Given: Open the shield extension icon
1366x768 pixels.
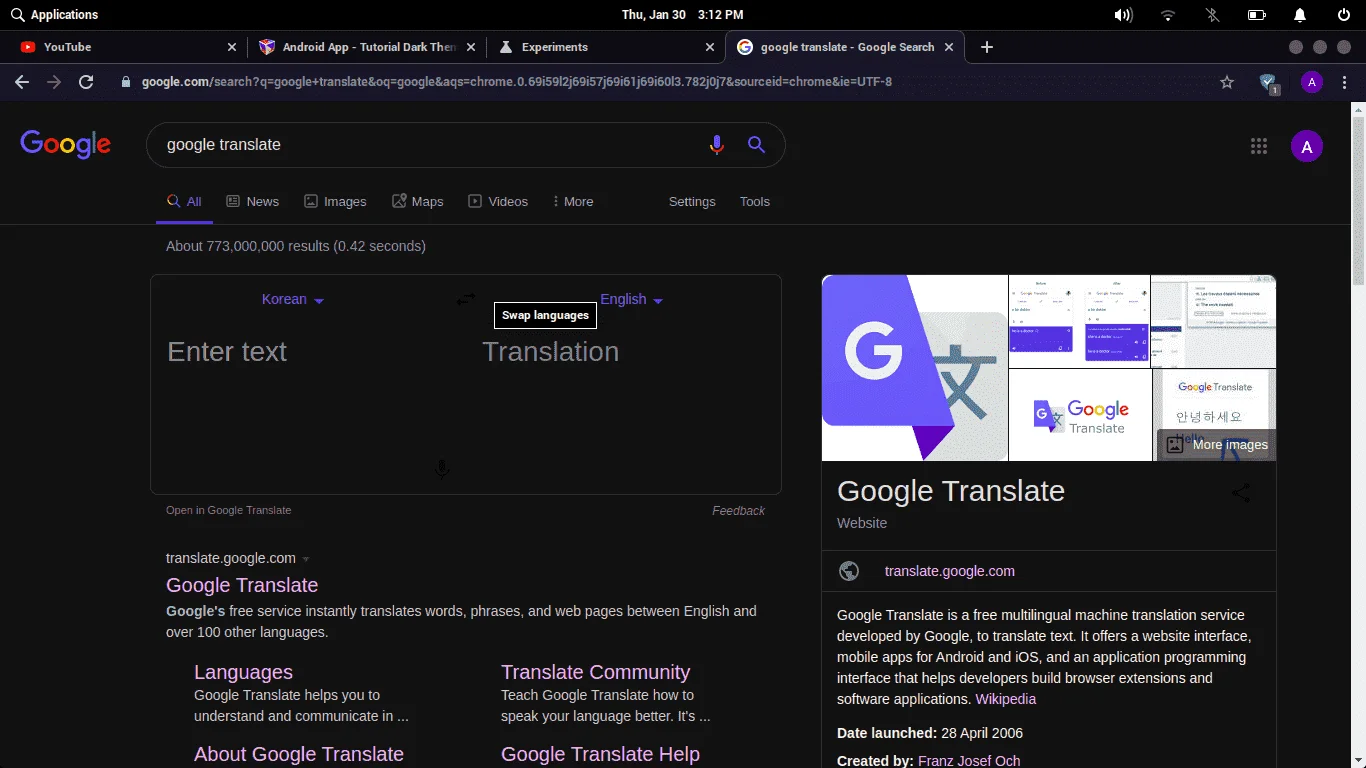Looking at the screenshot, I should point(1268,83).
